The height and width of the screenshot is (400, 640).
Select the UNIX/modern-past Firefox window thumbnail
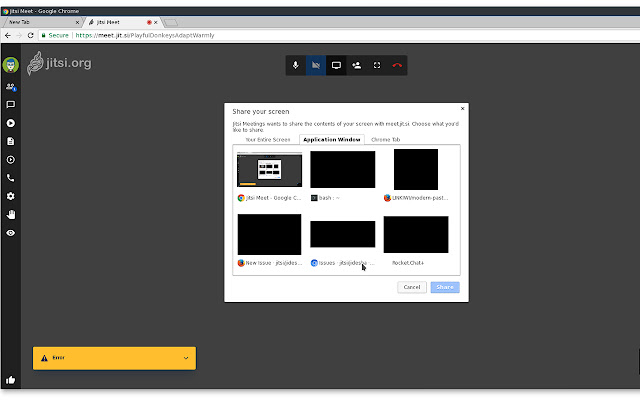click(416, 169)
